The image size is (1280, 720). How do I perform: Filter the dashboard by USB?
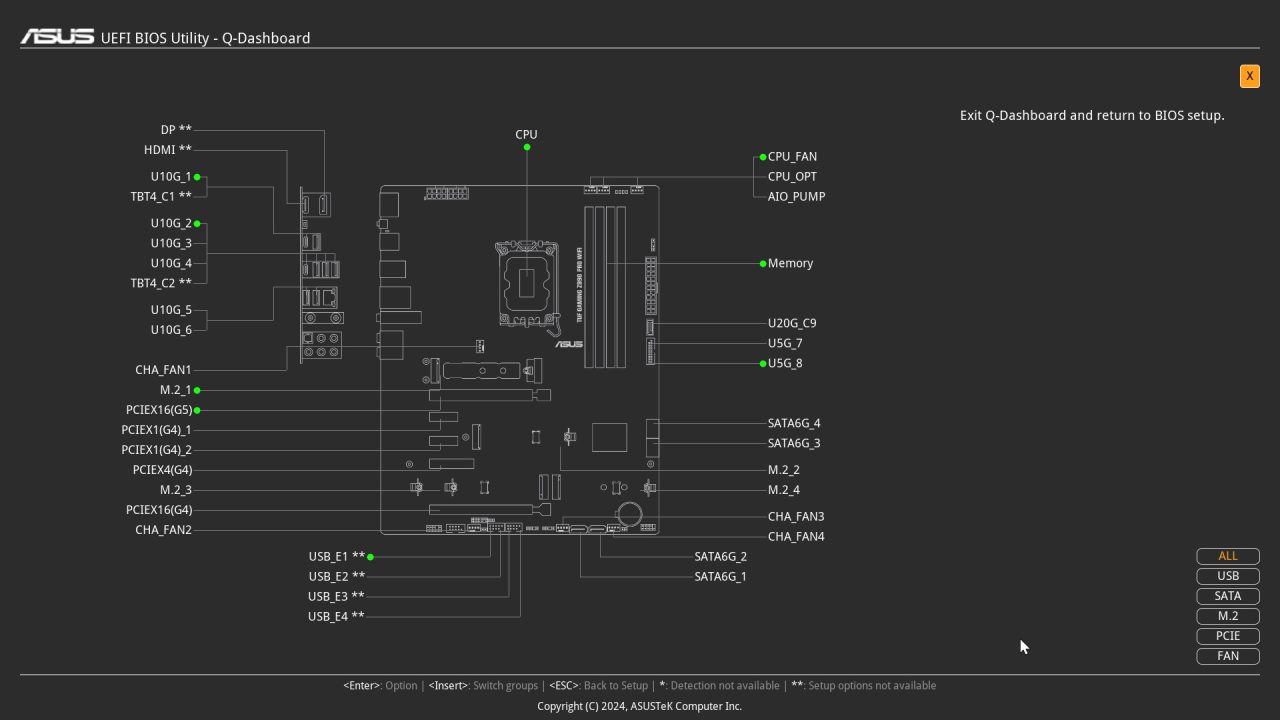pos(1228,576)
